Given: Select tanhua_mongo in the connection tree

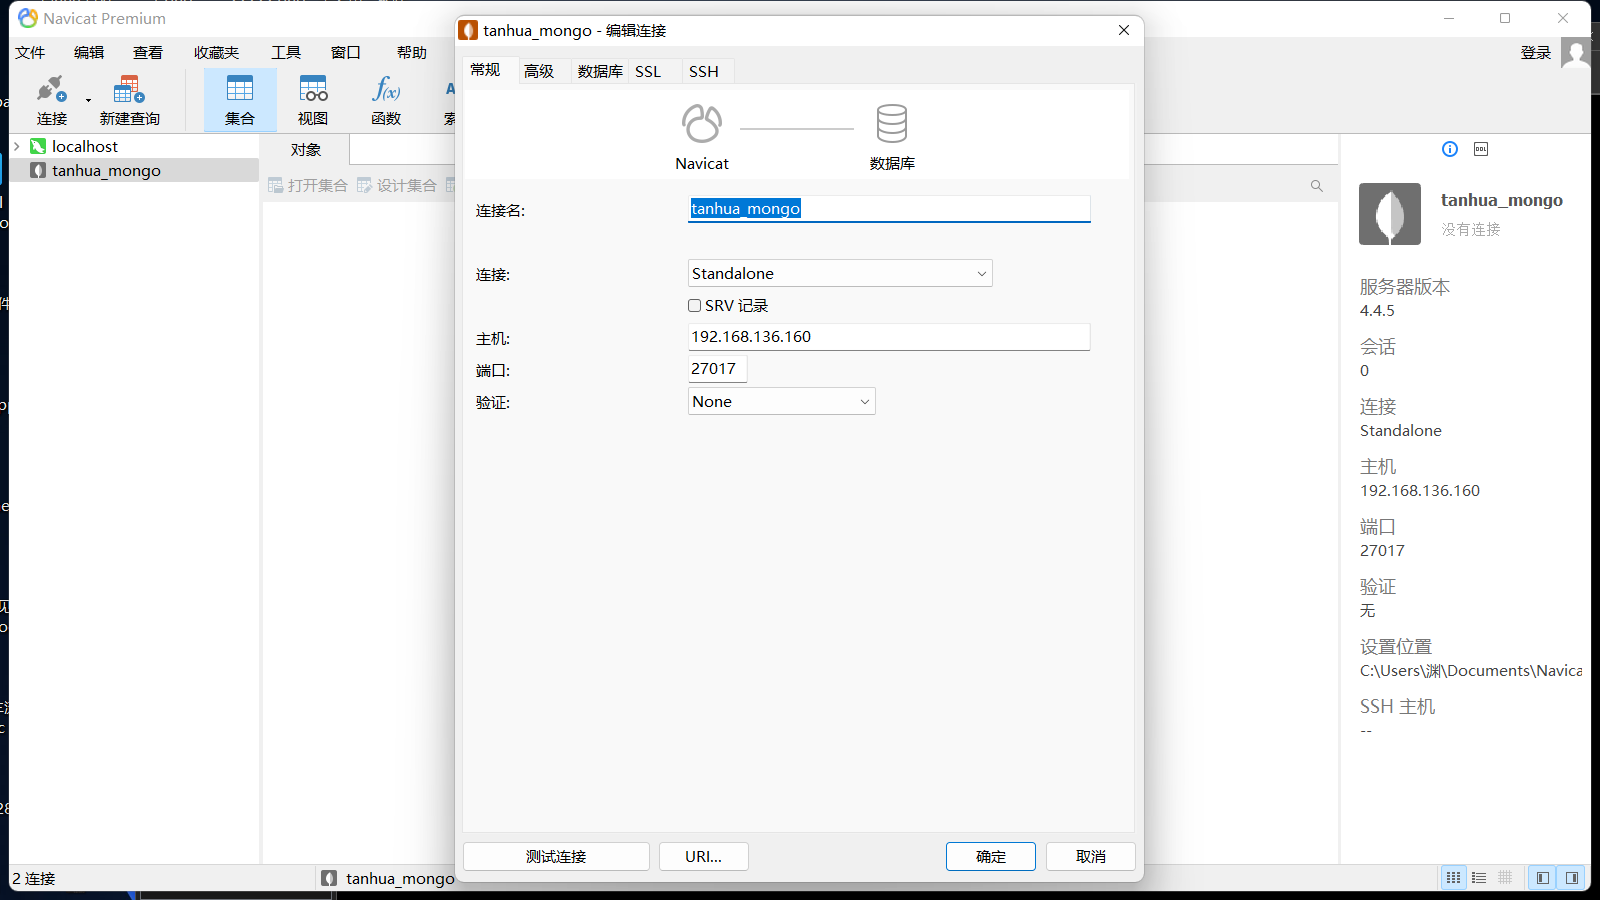Looking at the screenshot, I should pyautogui.click(x=106, y=170).
